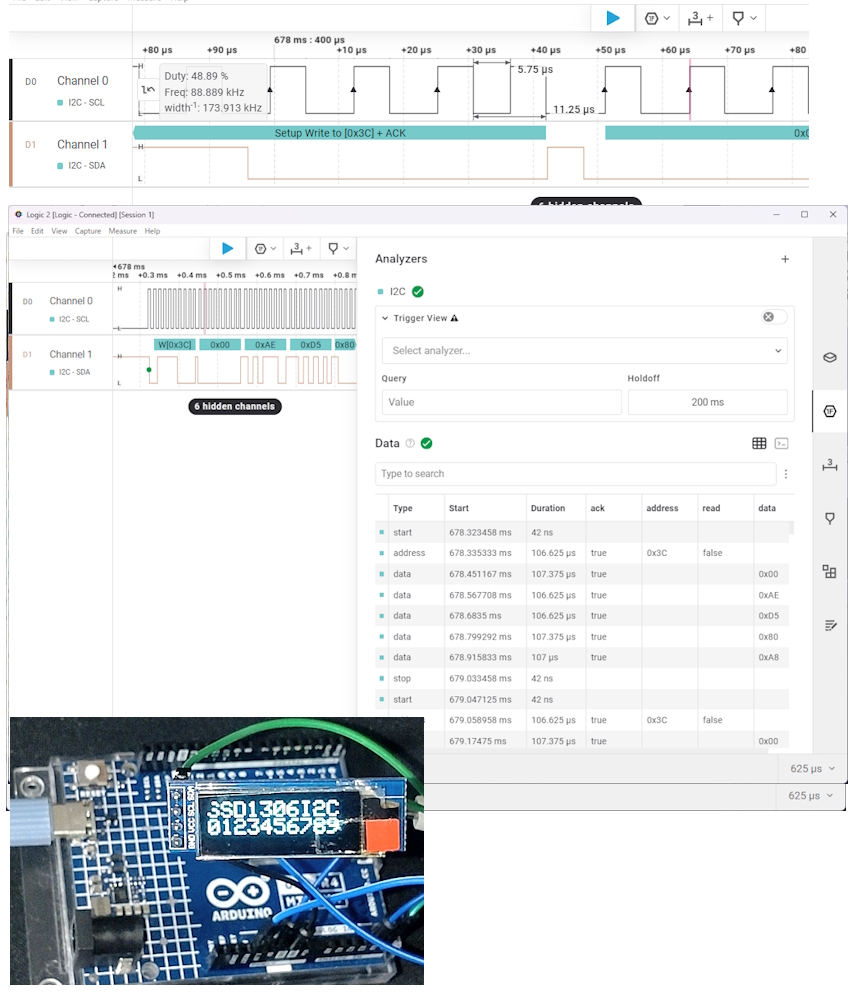Image resolution: width=850 pixels, height=1000 pixels.
Task: Switch Data panel to table view
Action: click(759, 443)
